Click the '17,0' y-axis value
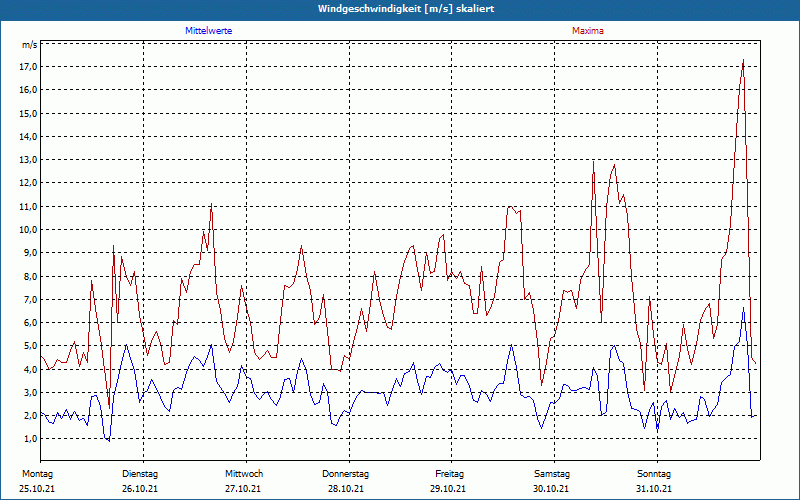800x500 pixels. tap(28, 67)
